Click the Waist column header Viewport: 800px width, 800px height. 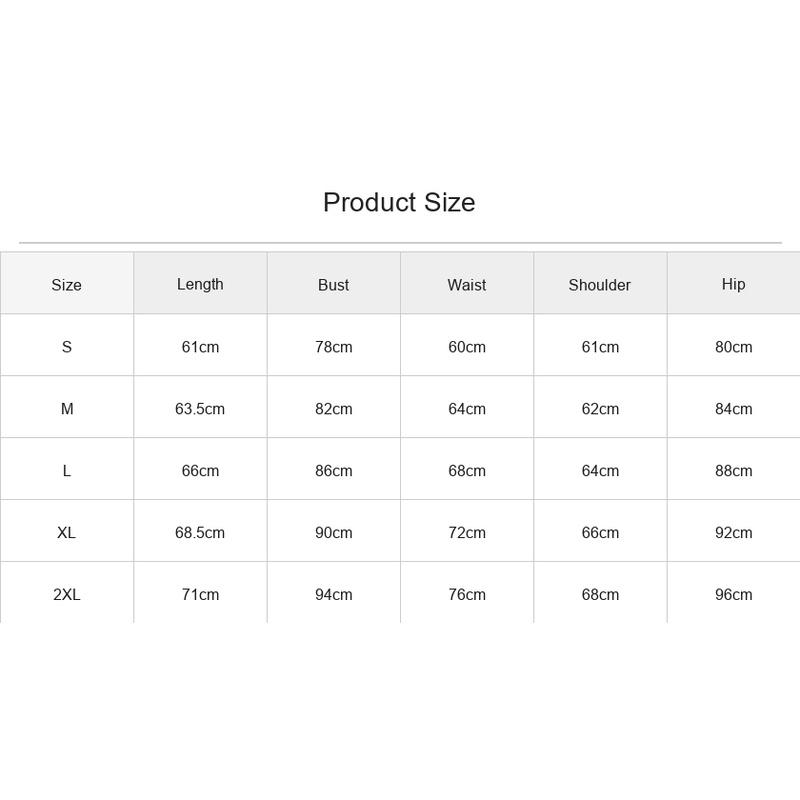[466, 285]
